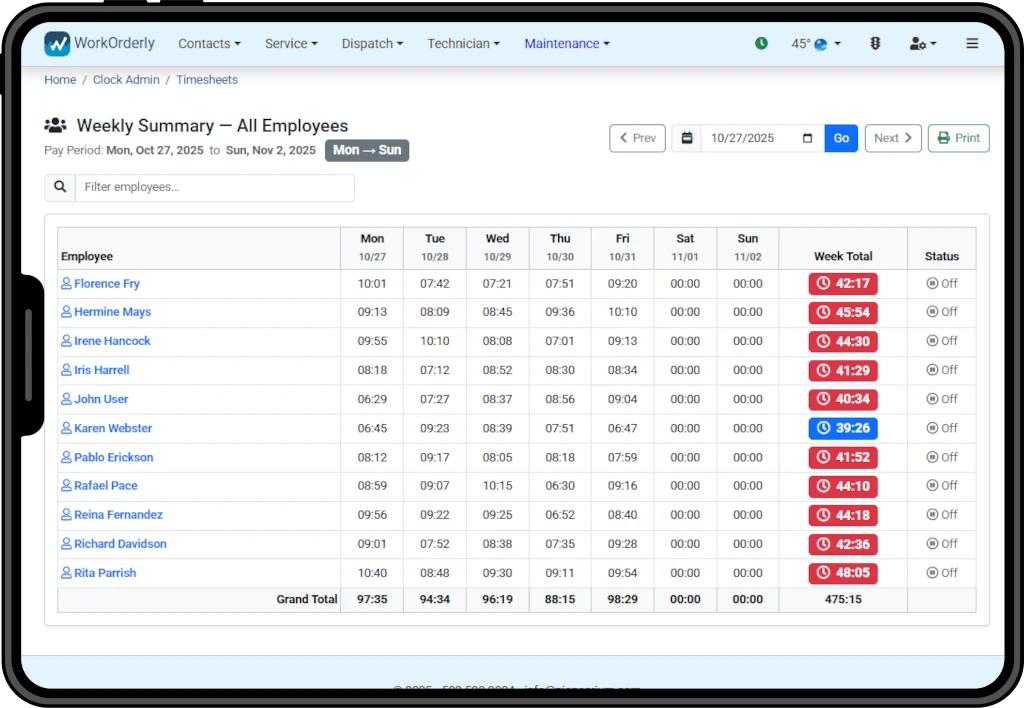Screen dimensions: 1024x708
Task: Open Hermine Mays employee link
Action: pos(112,312)
